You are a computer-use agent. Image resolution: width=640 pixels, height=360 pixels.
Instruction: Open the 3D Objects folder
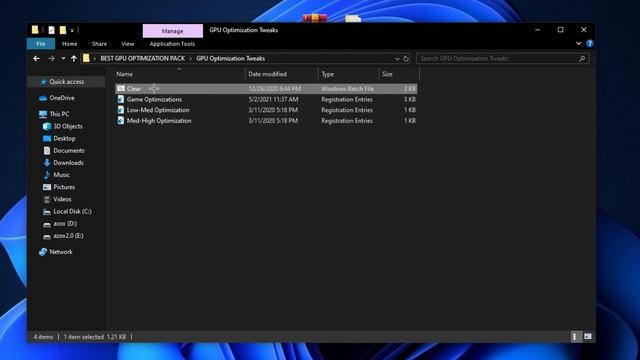click(x=68, y=127)
